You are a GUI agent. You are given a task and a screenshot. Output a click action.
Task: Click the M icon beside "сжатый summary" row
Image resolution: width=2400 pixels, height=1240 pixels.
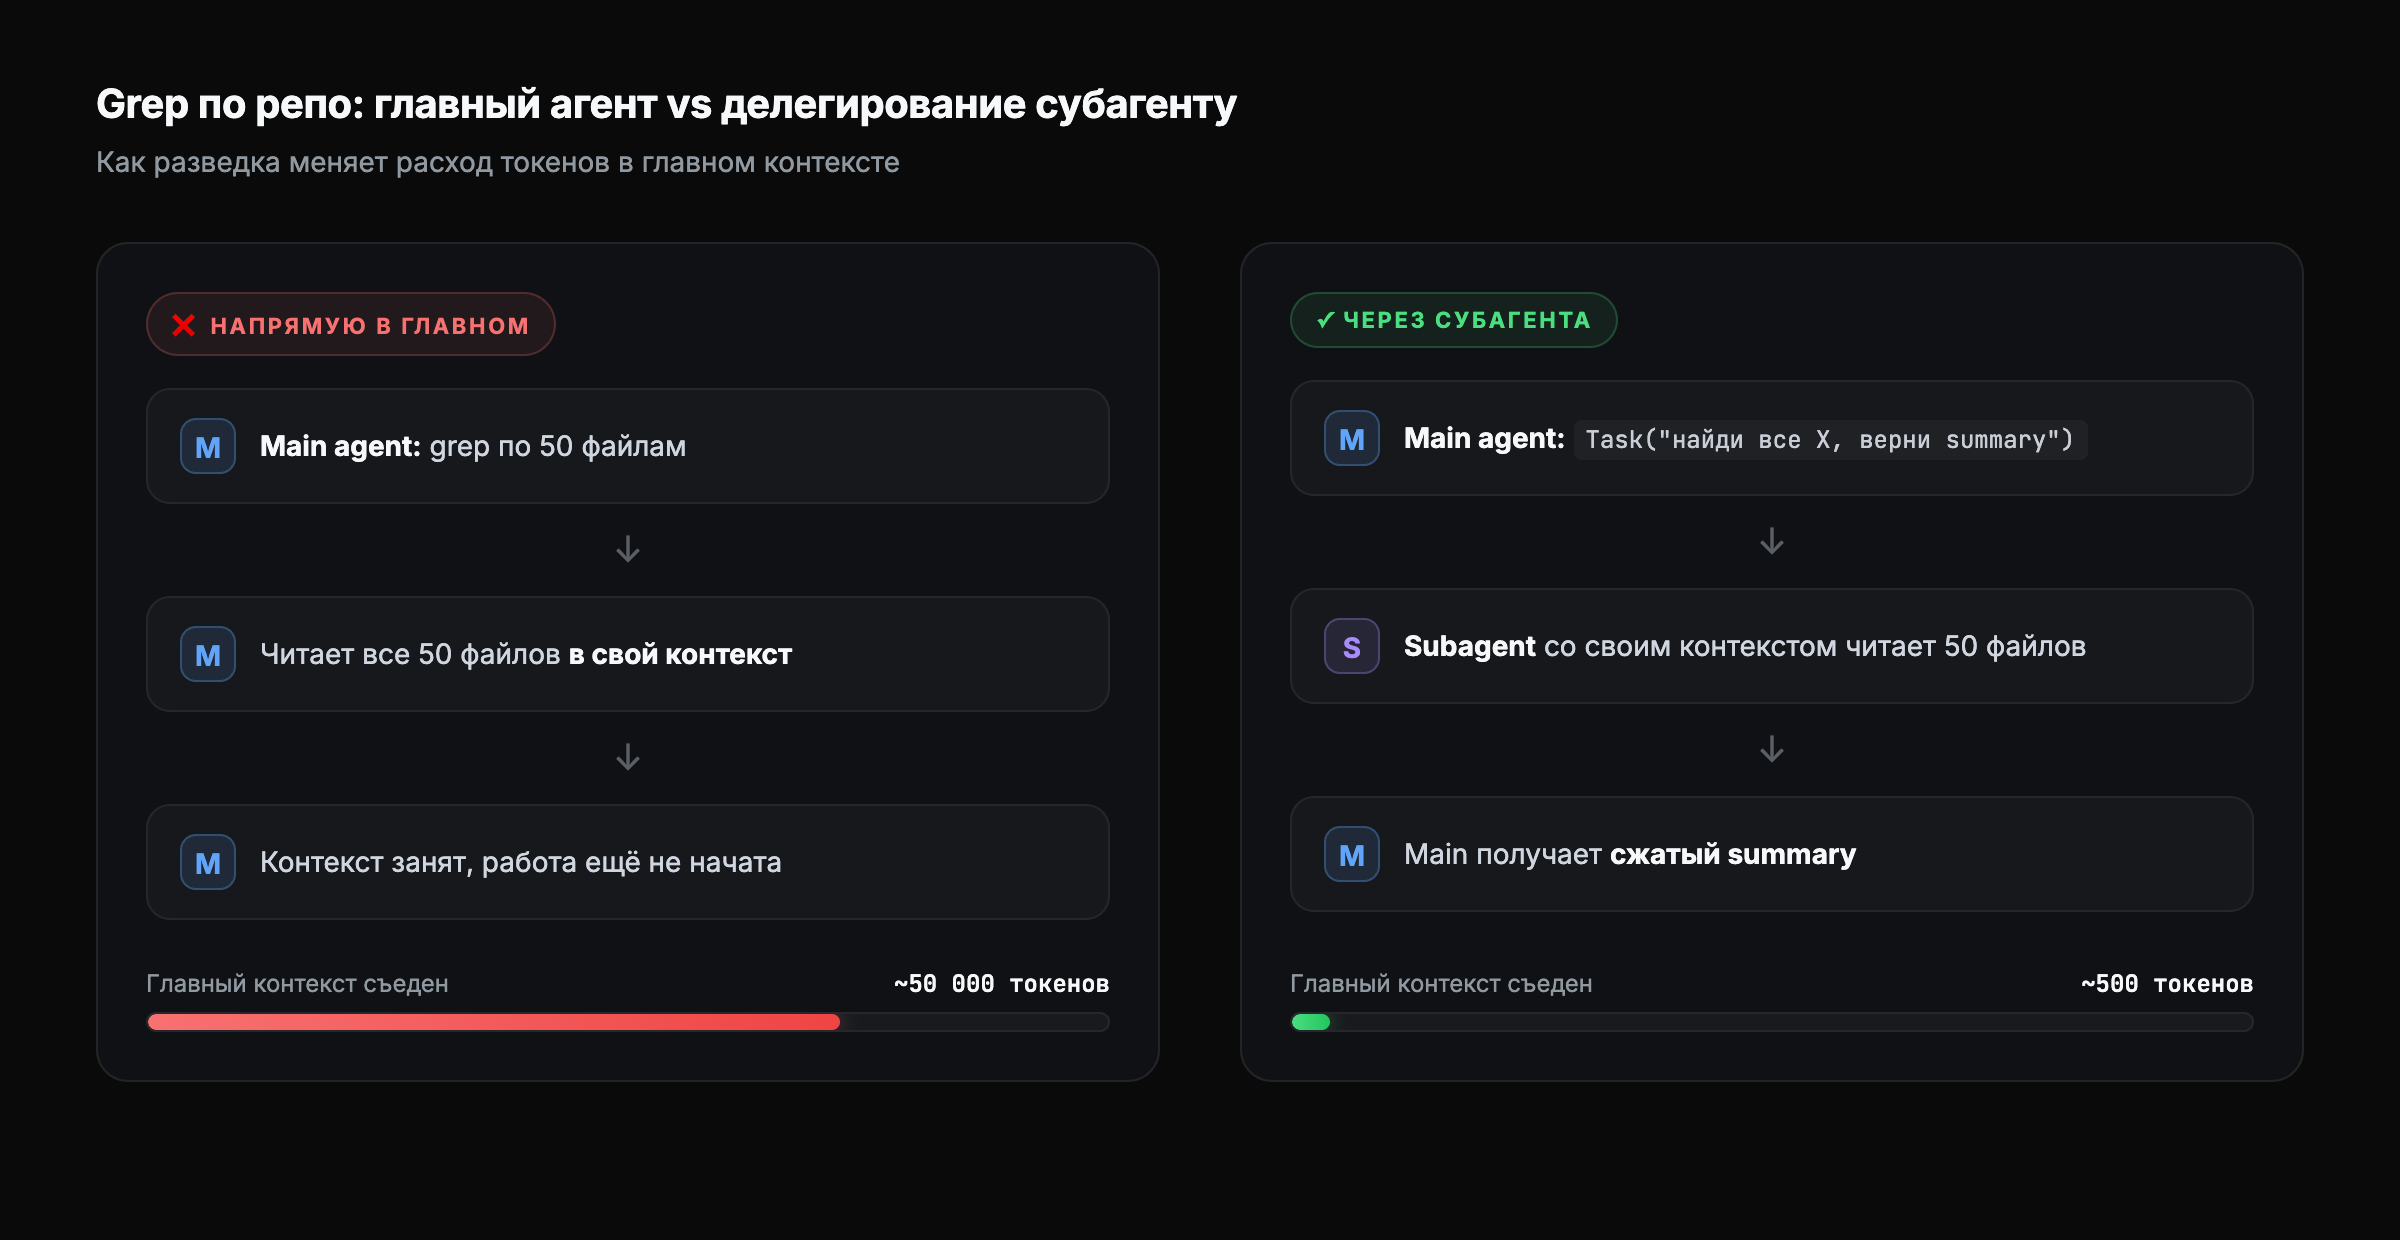(1351, 855)
